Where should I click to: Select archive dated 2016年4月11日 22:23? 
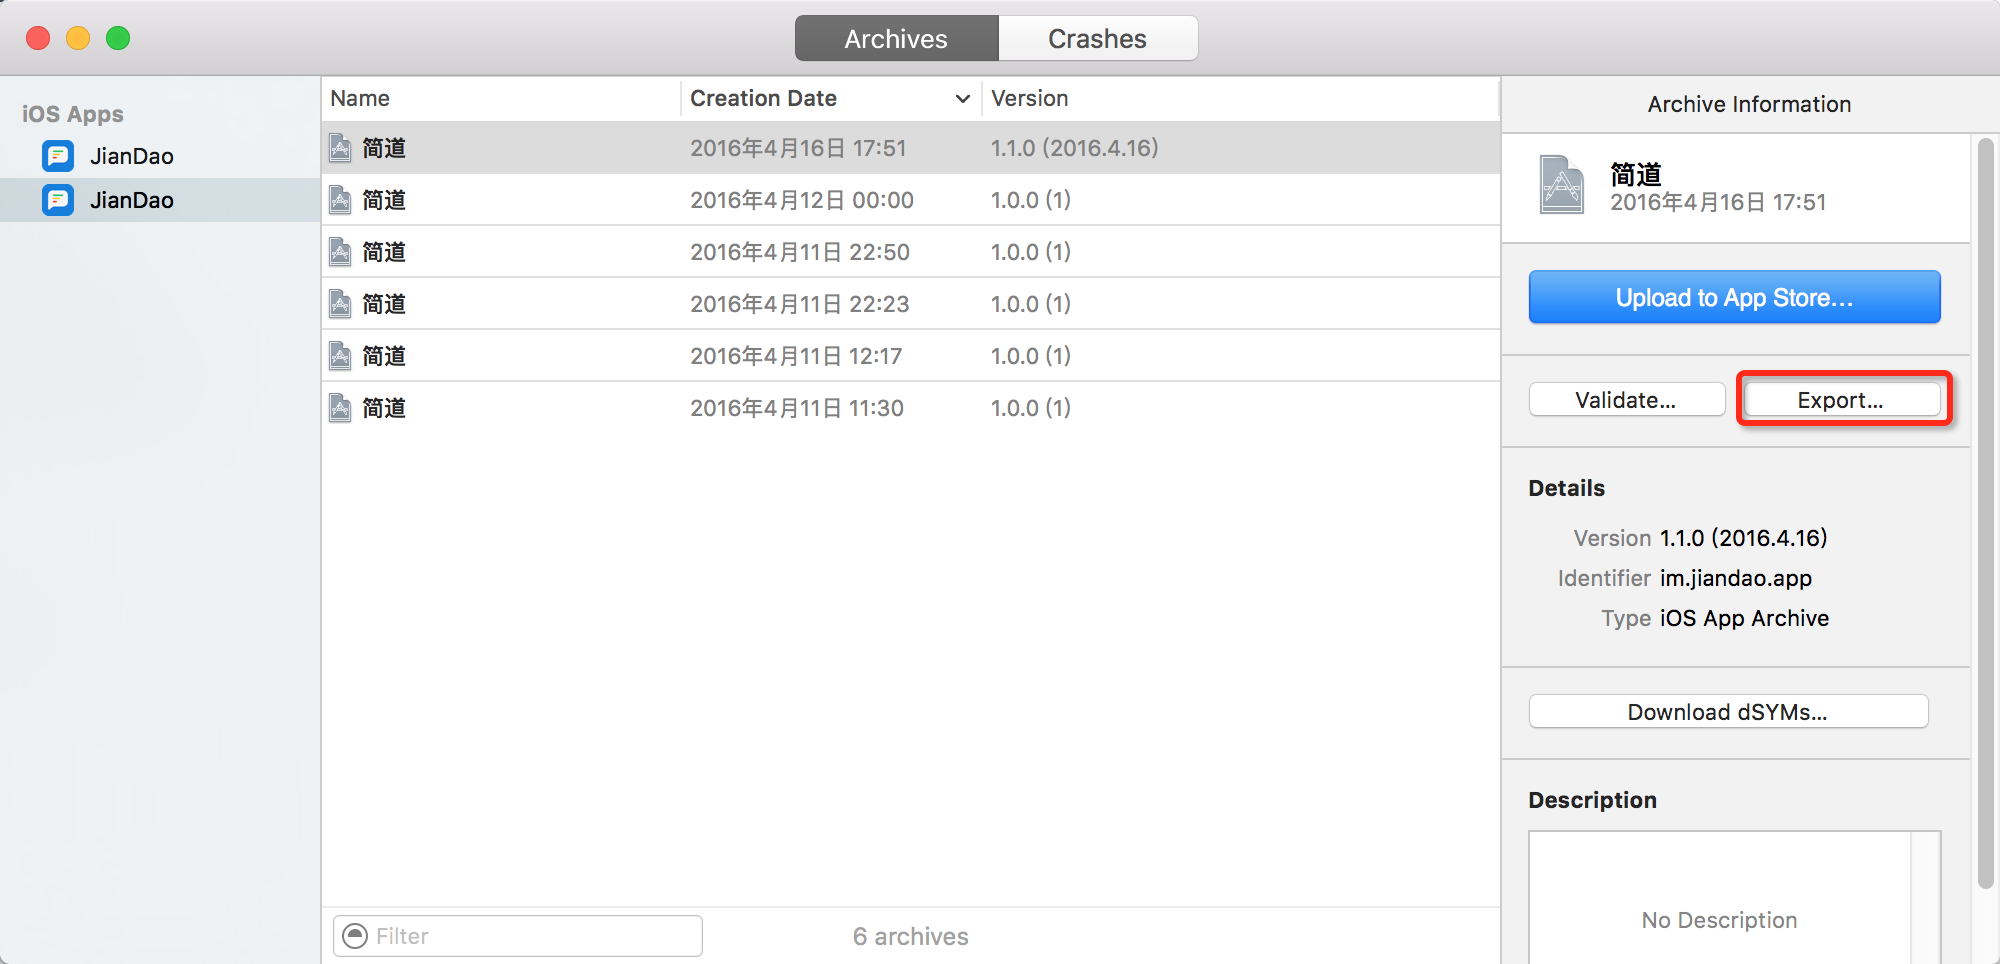pos(910,304)
